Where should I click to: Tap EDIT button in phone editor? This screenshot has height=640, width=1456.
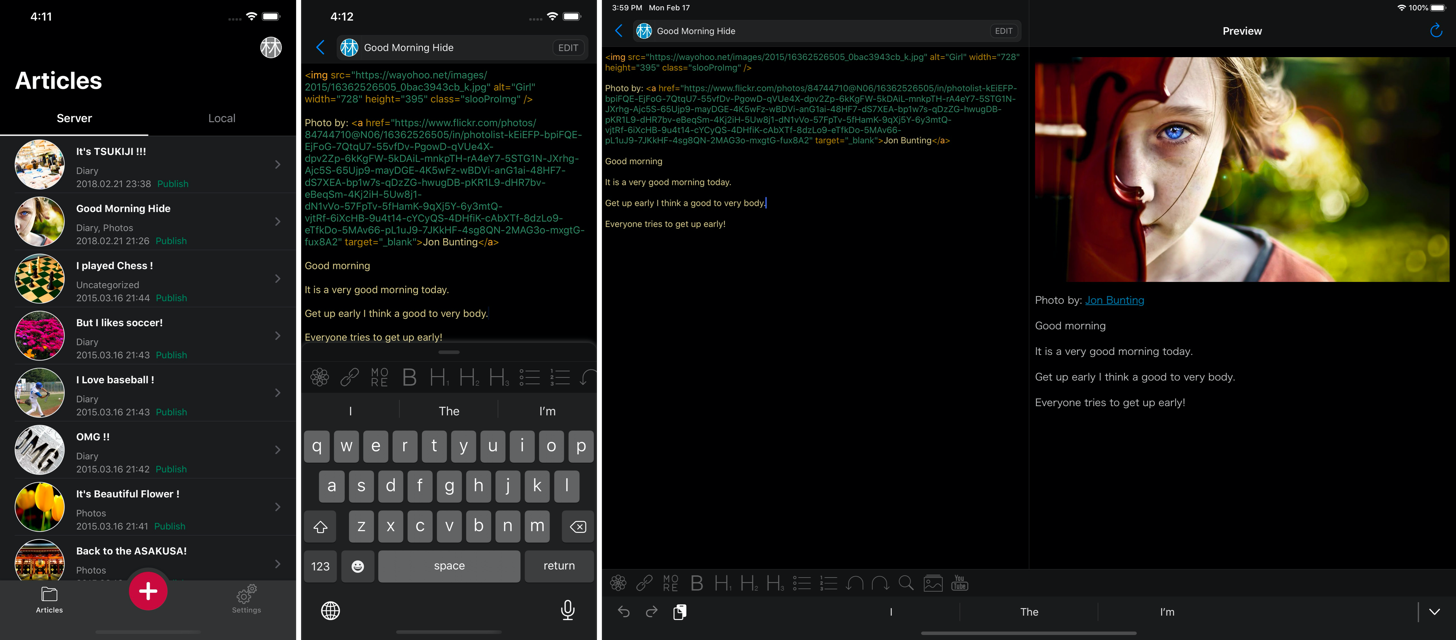click(x=568, y=47)
